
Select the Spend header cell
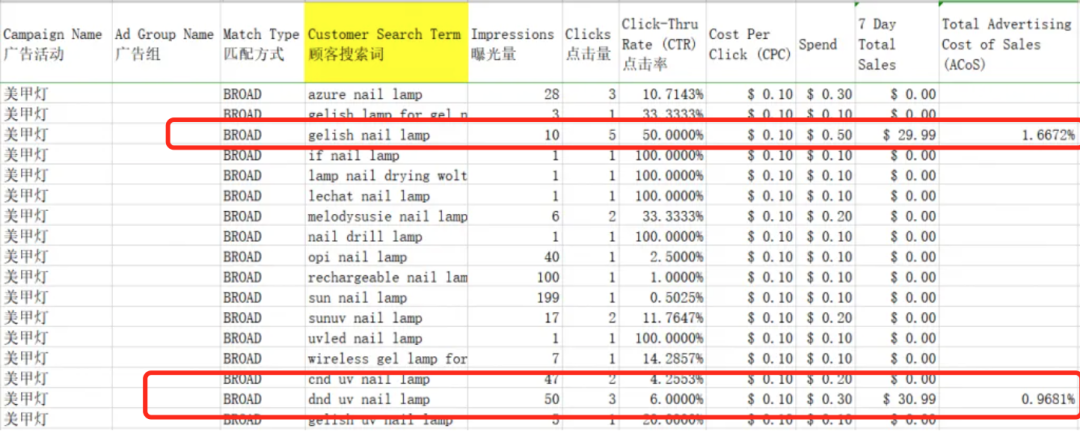pos(825,43)
